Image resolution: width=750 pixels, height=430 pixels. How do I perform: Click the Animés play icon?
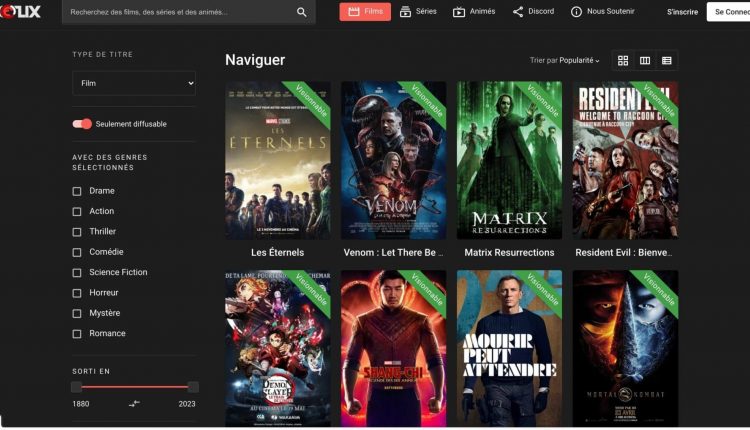click(459, 12)
